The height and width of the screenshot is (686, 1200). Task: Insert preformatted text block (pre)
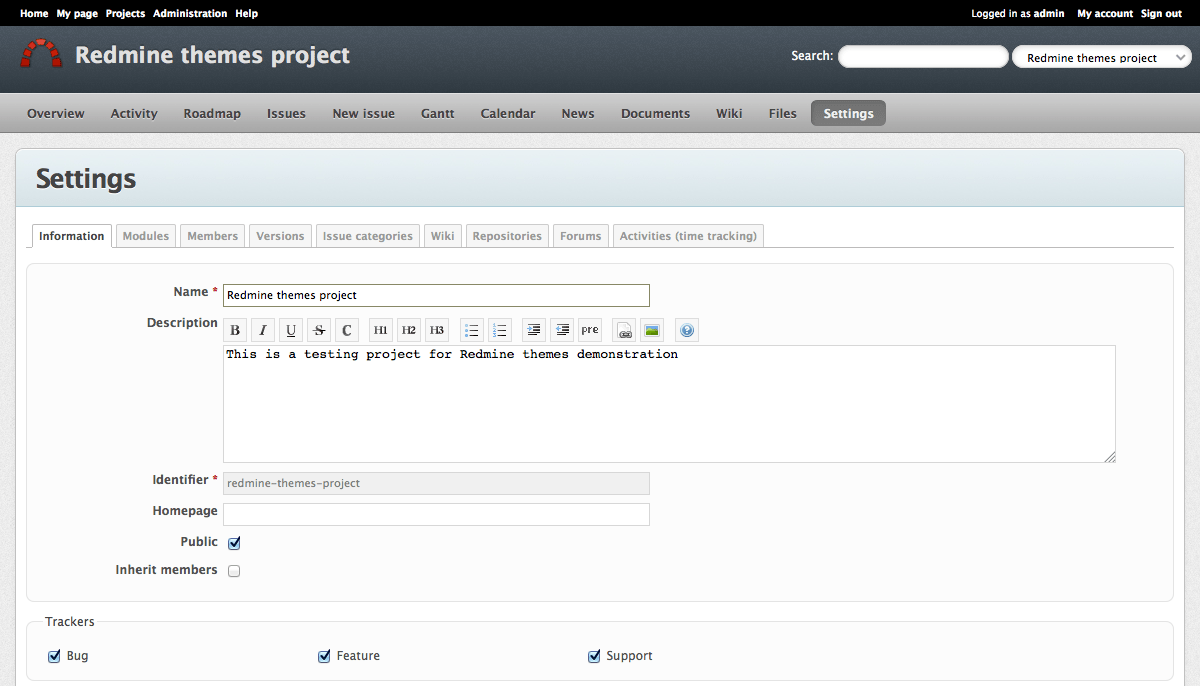(x=590, y=330)
